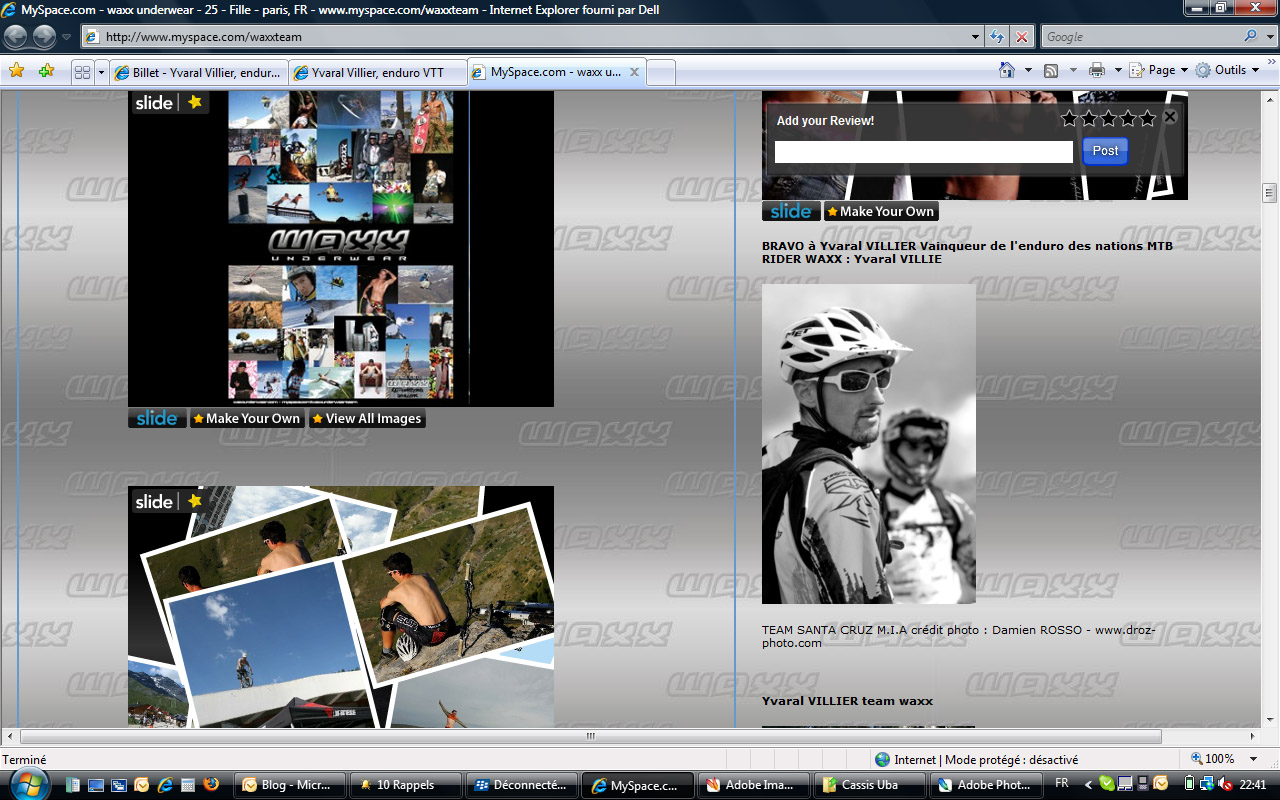This screenshot has width=1280, height=800.
Task: Switch to Yvaral Villier, enduro VTT tab
Action: (x=377, y=73)
